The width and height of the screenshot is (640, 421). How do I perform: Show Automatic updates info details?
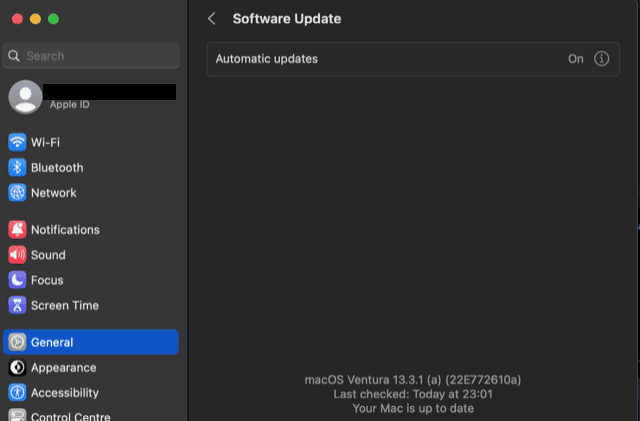(602, 59)
